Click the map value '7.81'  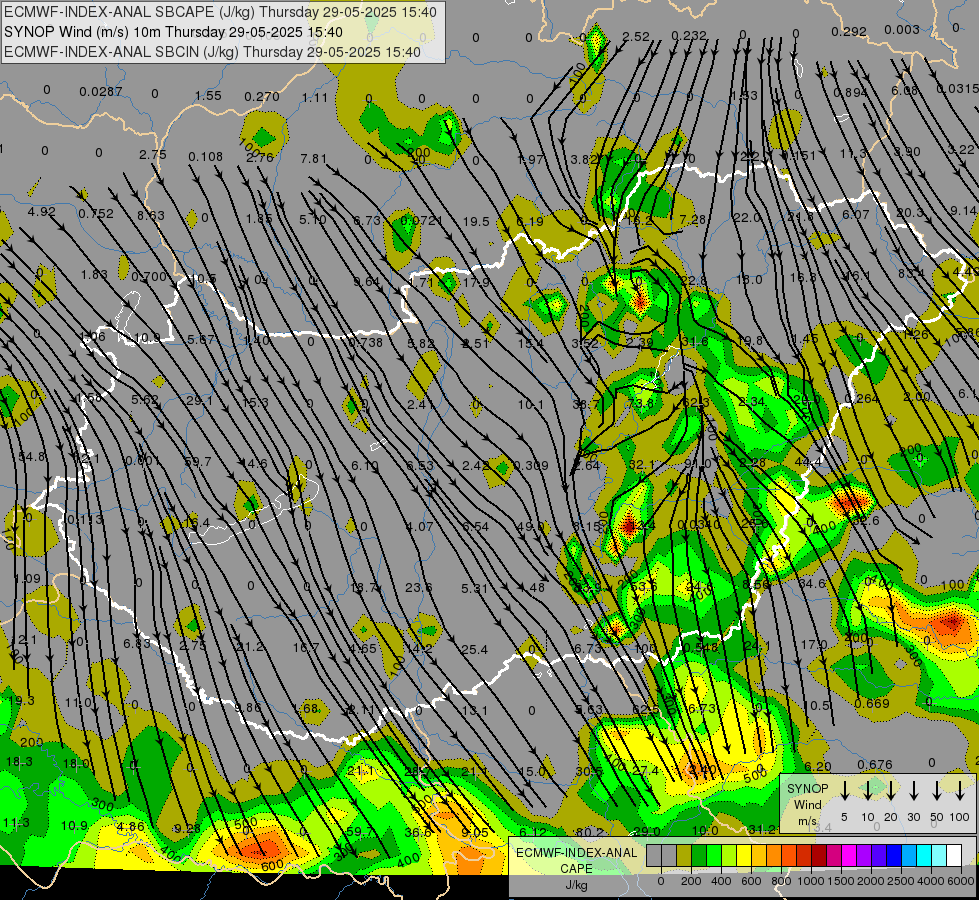click(313, 159)
